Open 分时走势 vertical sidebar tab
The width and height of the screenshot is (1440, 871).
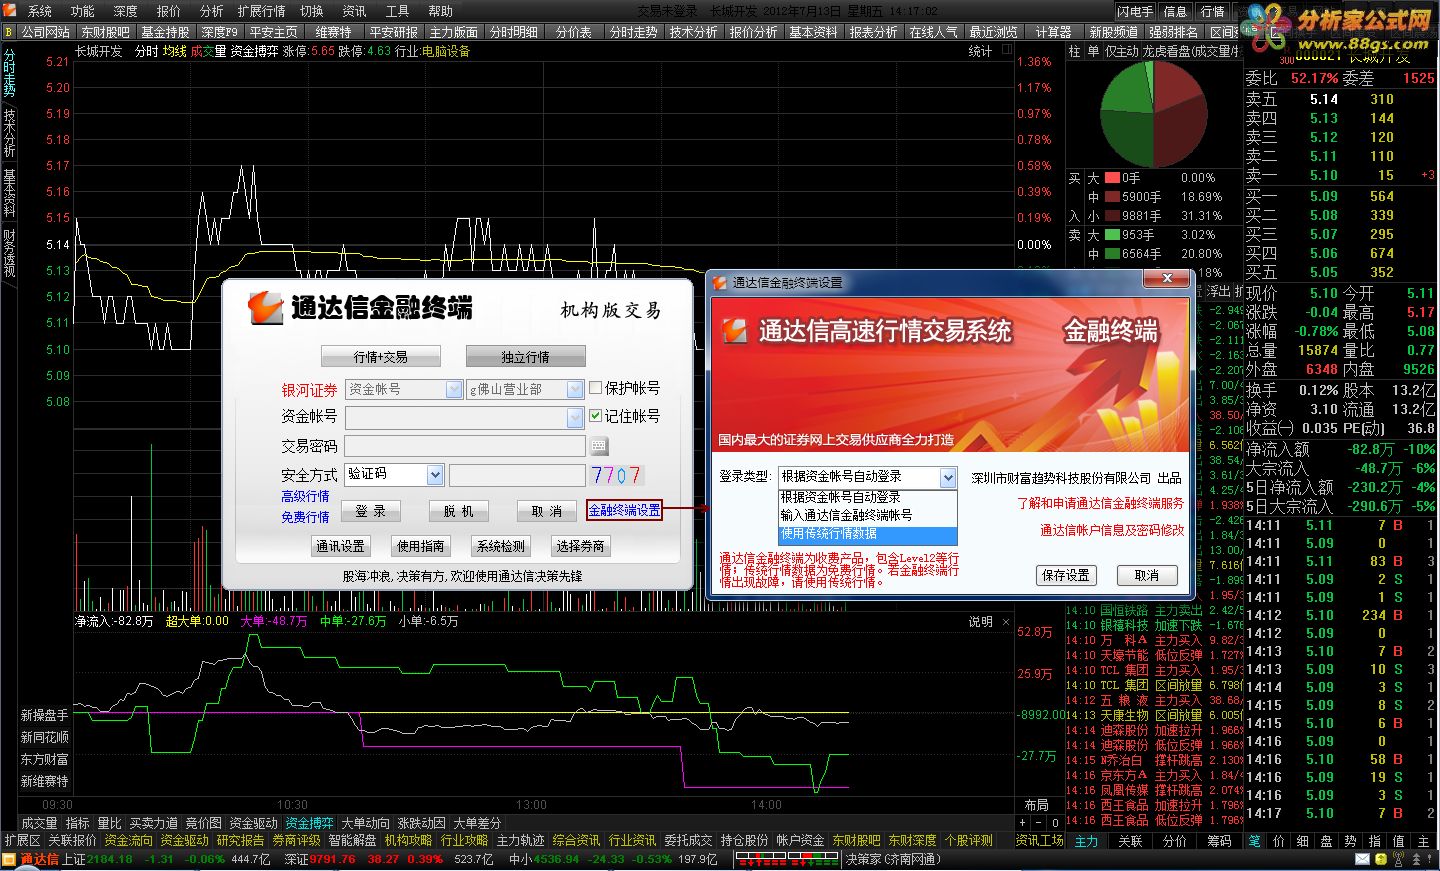pos(9,72)
